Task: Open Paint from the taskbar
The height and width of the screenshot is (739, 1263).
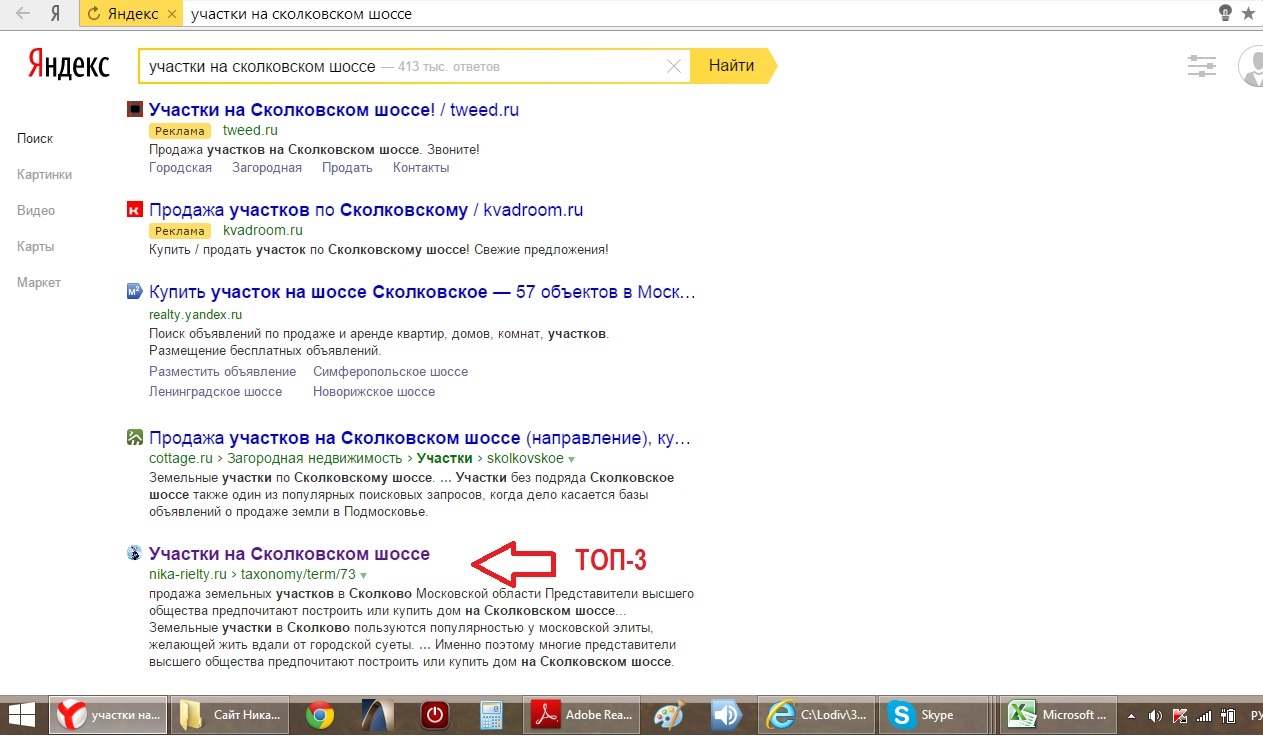Action: (670, 716)
